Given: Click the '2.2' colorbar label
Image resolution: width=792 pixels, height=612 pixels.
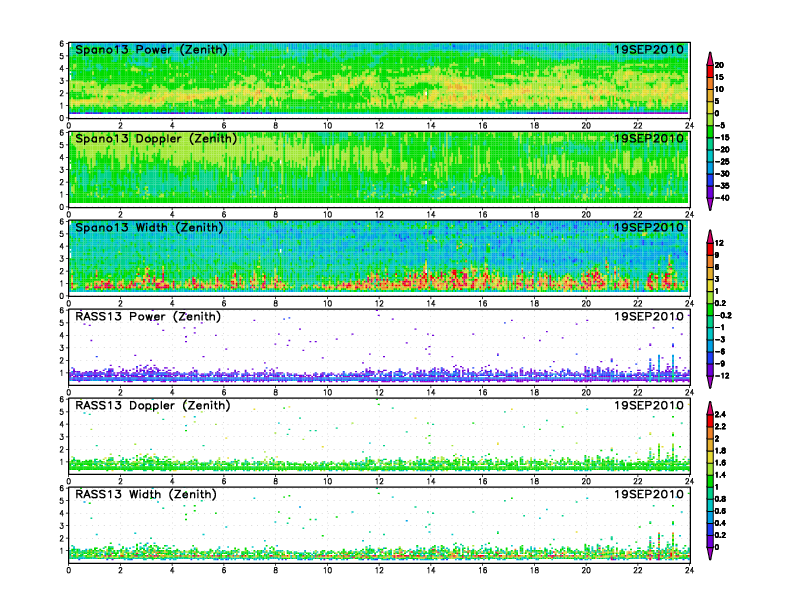Looking at the screenshot, I should (x=720, y=427).
